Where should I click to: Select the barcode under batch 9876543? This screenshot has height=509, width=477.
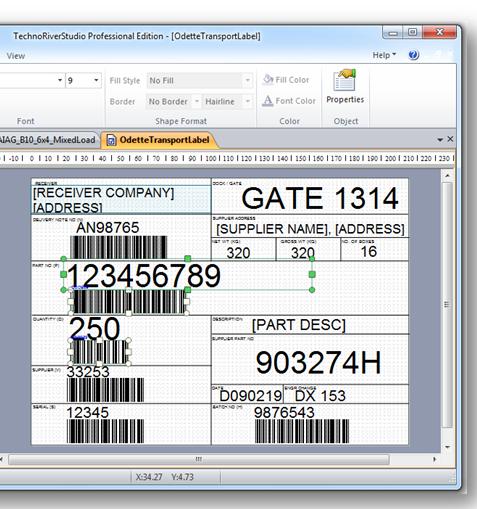pos(302,431)
